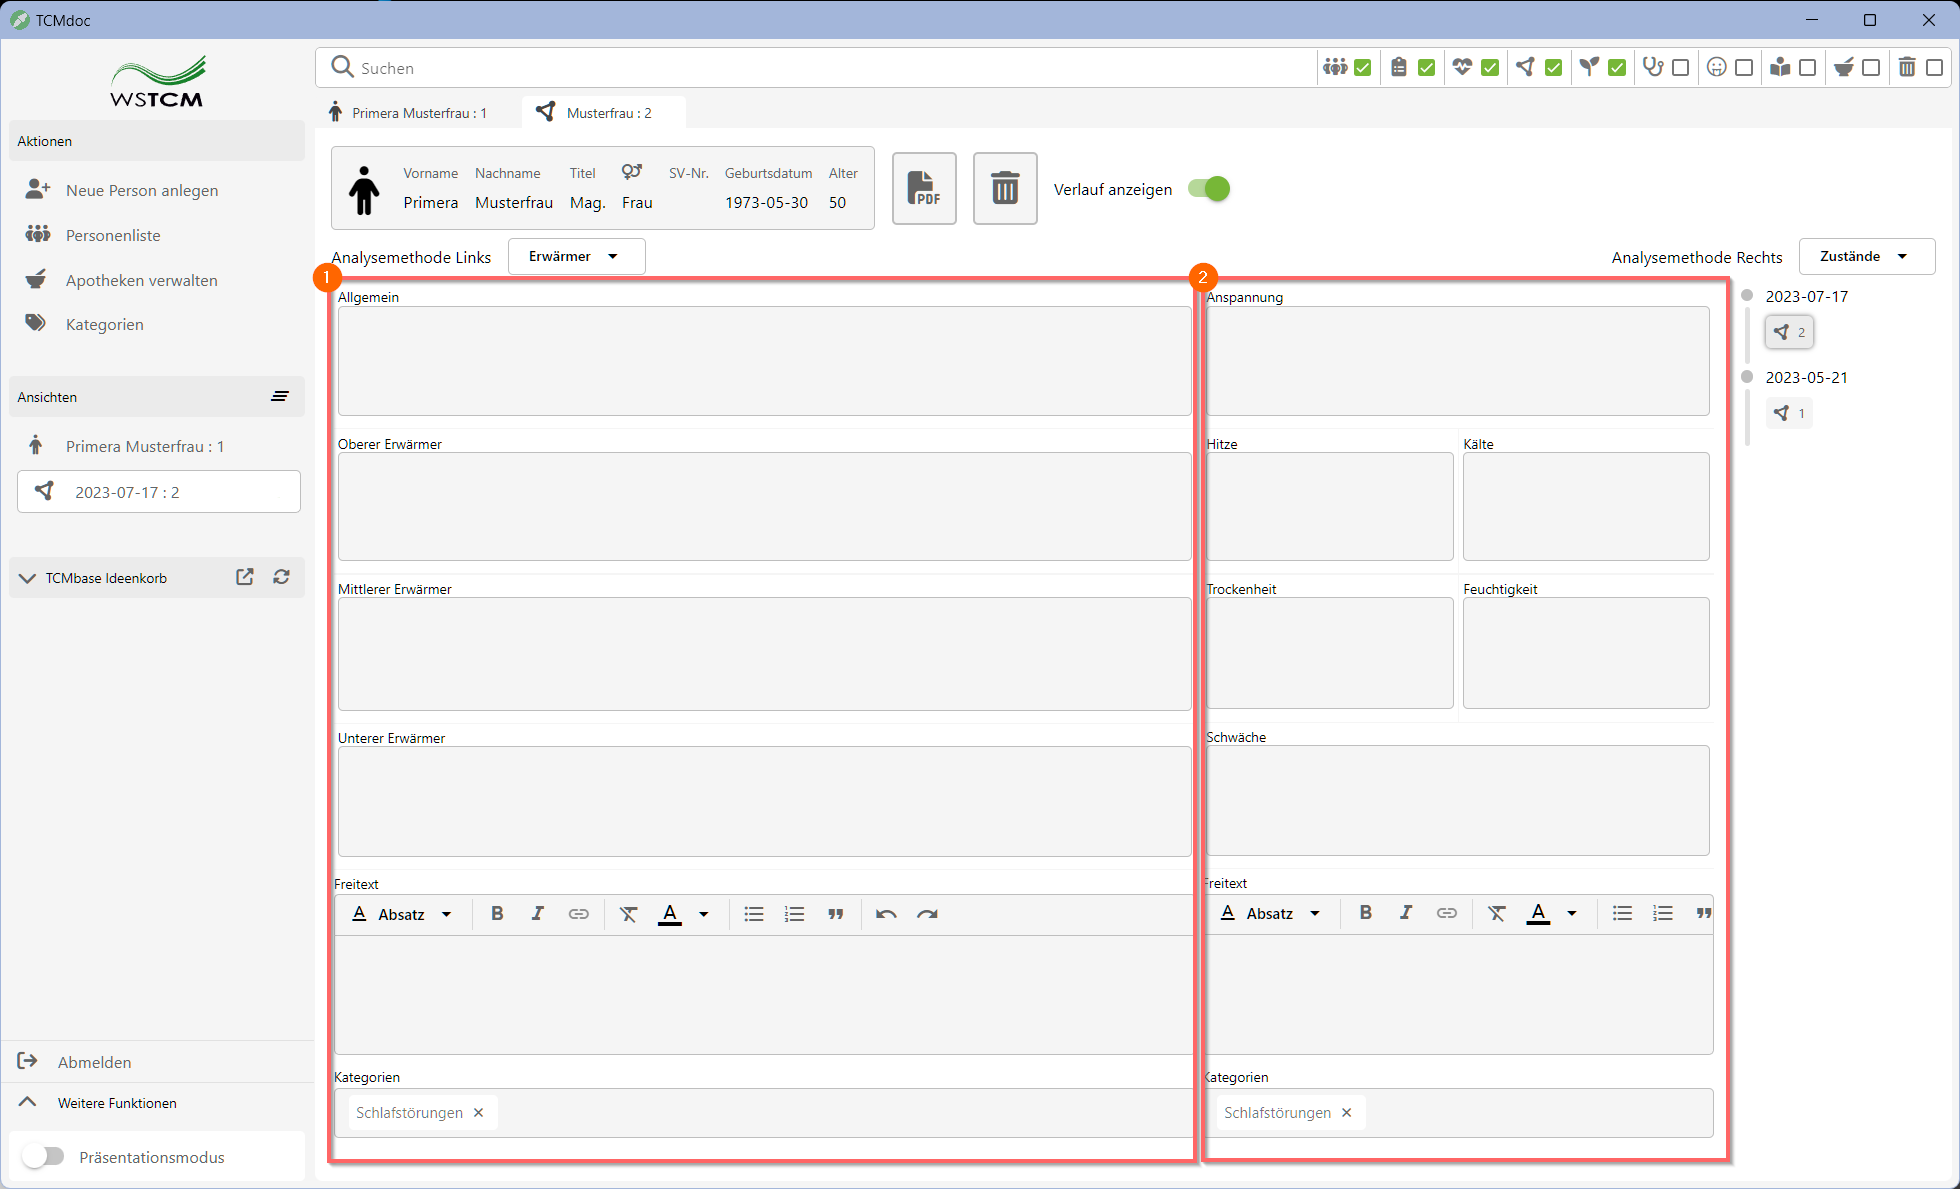Viewport: 1960px width, 1189px height.
Task: Enable the Präsentationsmodus switch
Action: point(44,1156)
